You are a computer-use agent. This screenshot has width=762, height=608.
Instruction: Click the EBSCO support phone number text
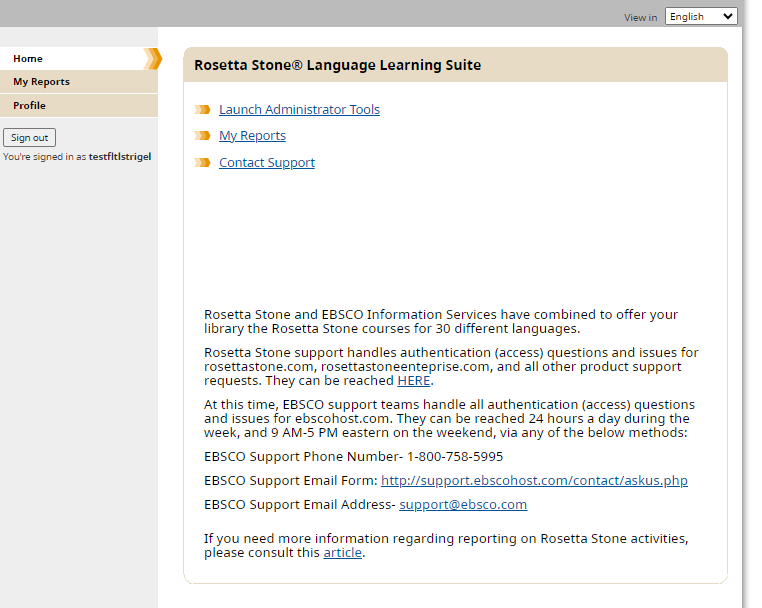[455, 456]
